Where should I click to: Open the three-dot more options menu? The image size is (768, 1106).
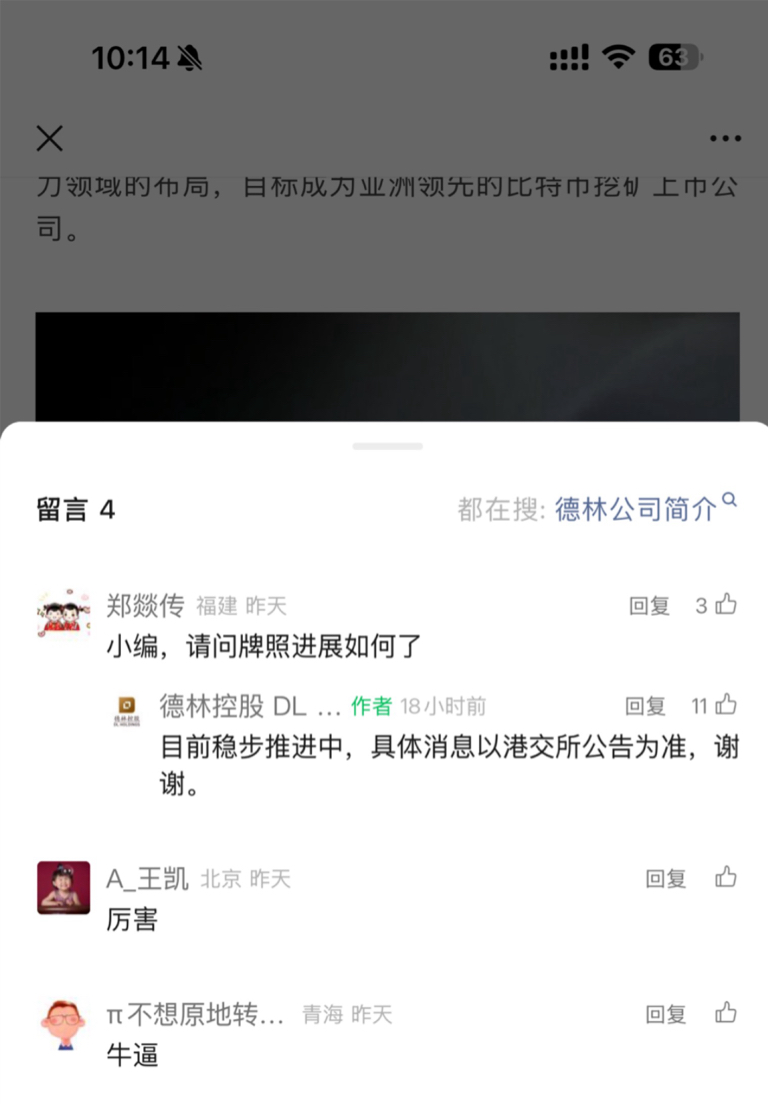click(725, 138)
